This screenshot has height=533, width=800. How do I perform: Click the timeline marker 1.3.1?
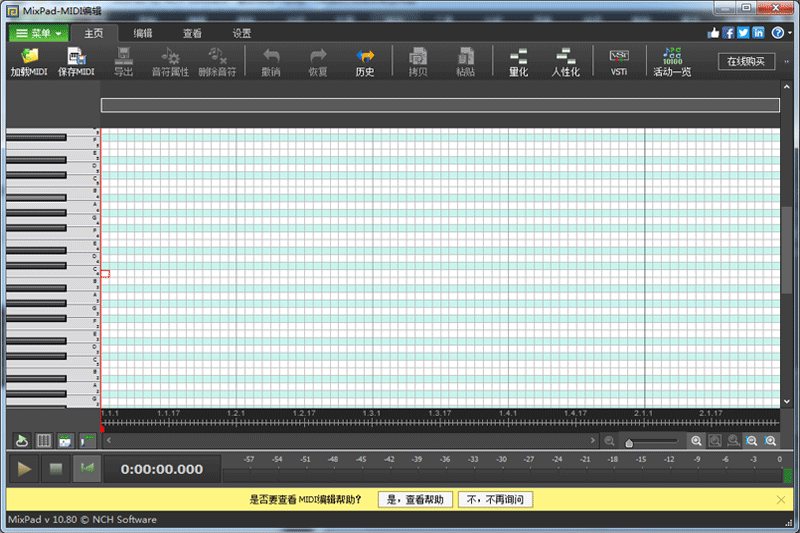tap(371, 413)
